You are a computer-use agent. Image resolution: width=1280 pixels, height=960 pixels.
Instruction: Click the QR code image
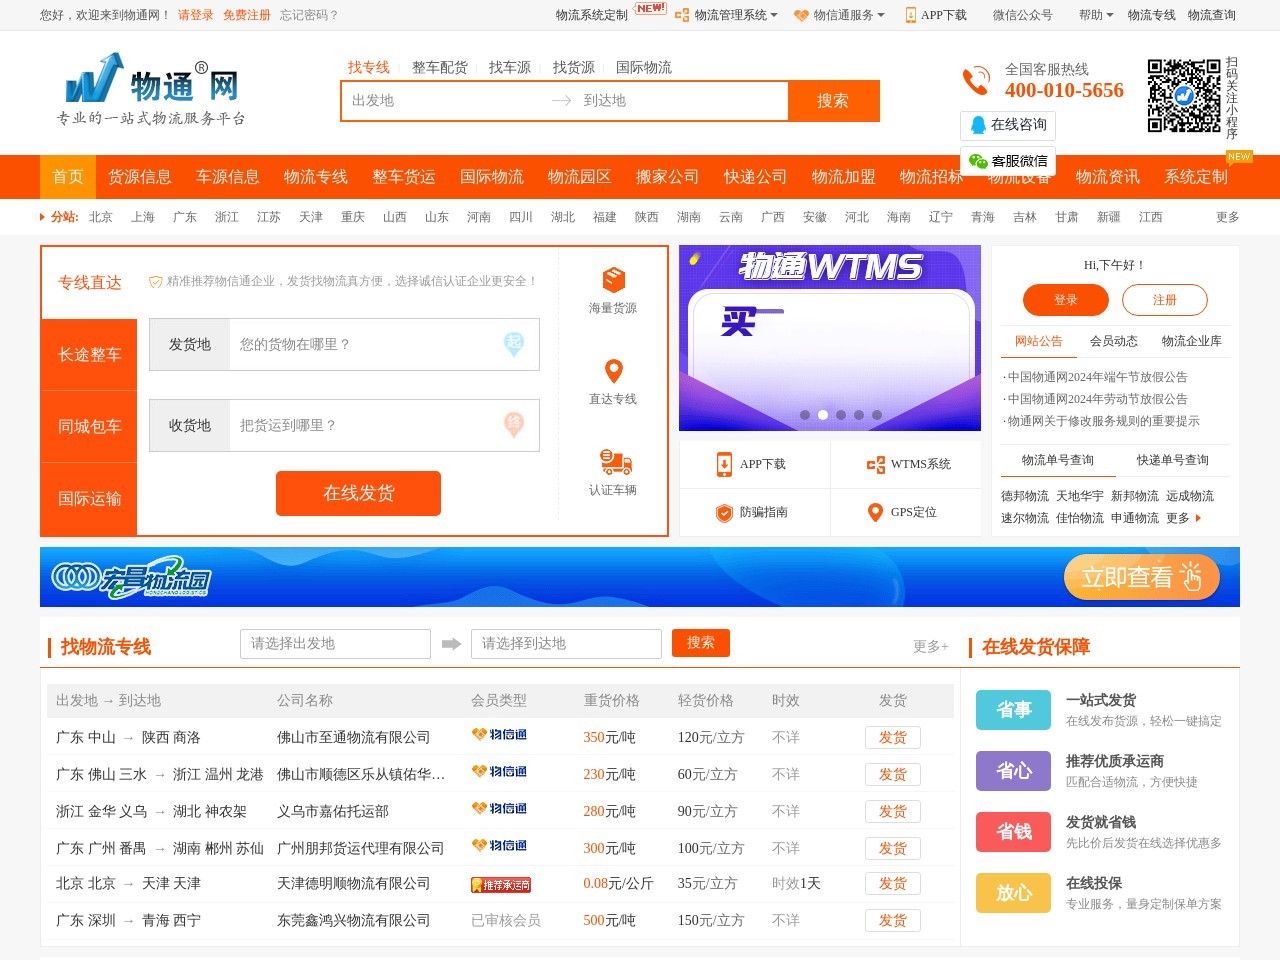[x=1184, y=96]
